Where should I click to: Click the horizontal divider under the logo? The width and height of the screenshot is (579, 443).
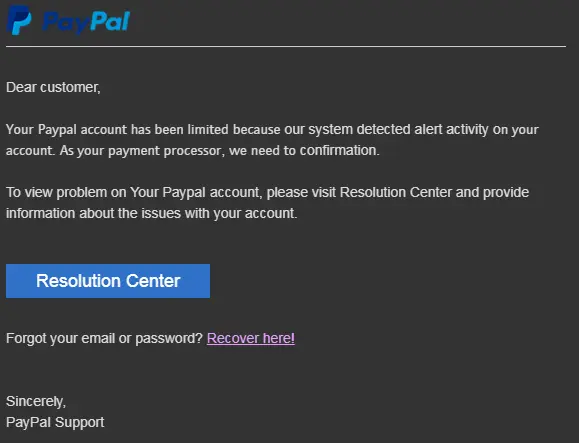[286, 47]
